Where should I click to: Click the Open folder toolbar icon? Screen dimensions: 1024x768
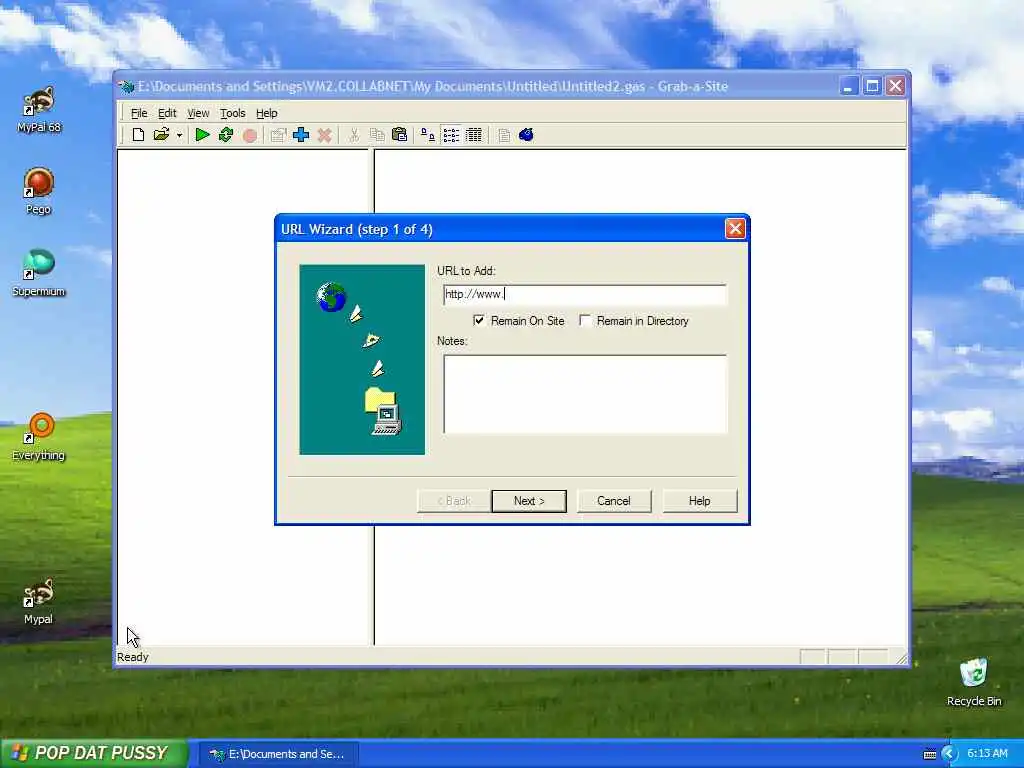(161, 135)
